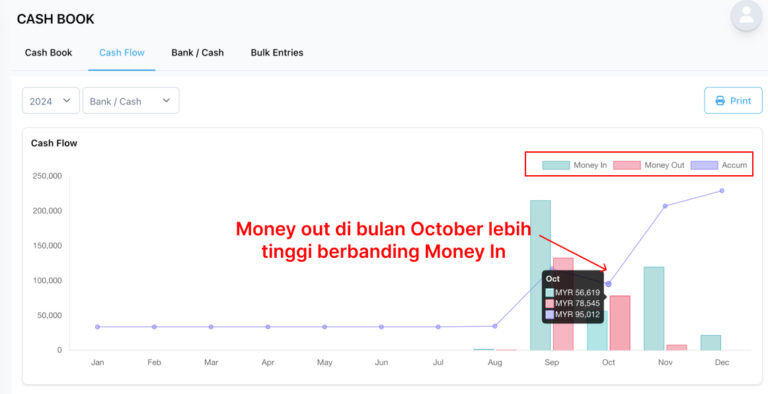Click the MYR 95,012 tooltip value
768x394 pixels.
click(x=577, y=314)
